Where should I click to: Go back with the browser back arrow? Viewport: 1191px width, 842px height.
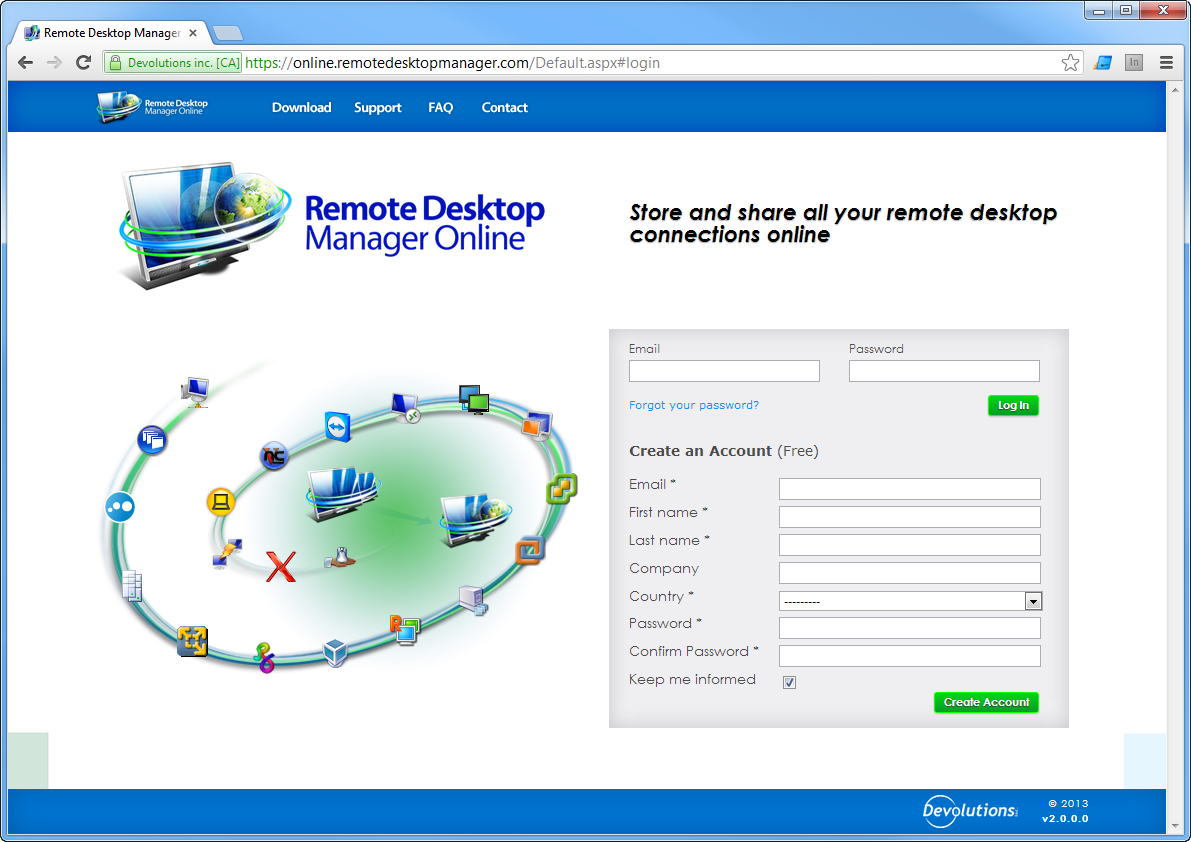(x=25, y=63)
